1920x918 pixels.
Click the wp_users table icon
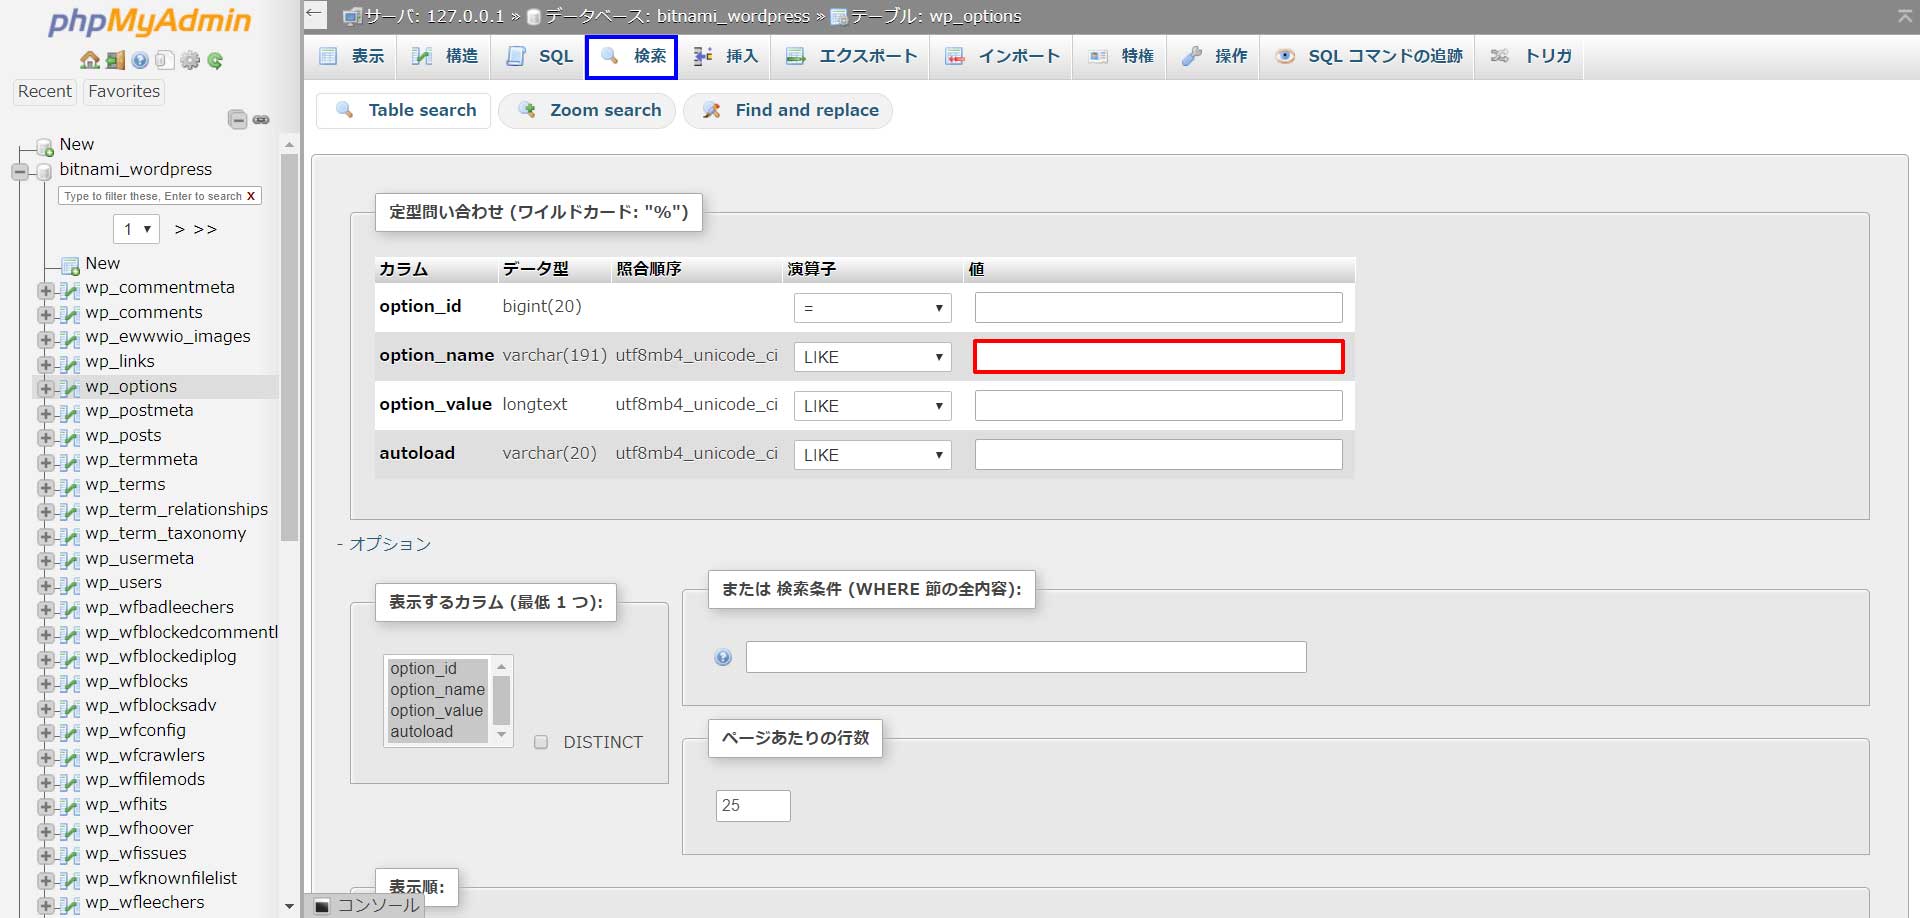[x=70, y=585]
